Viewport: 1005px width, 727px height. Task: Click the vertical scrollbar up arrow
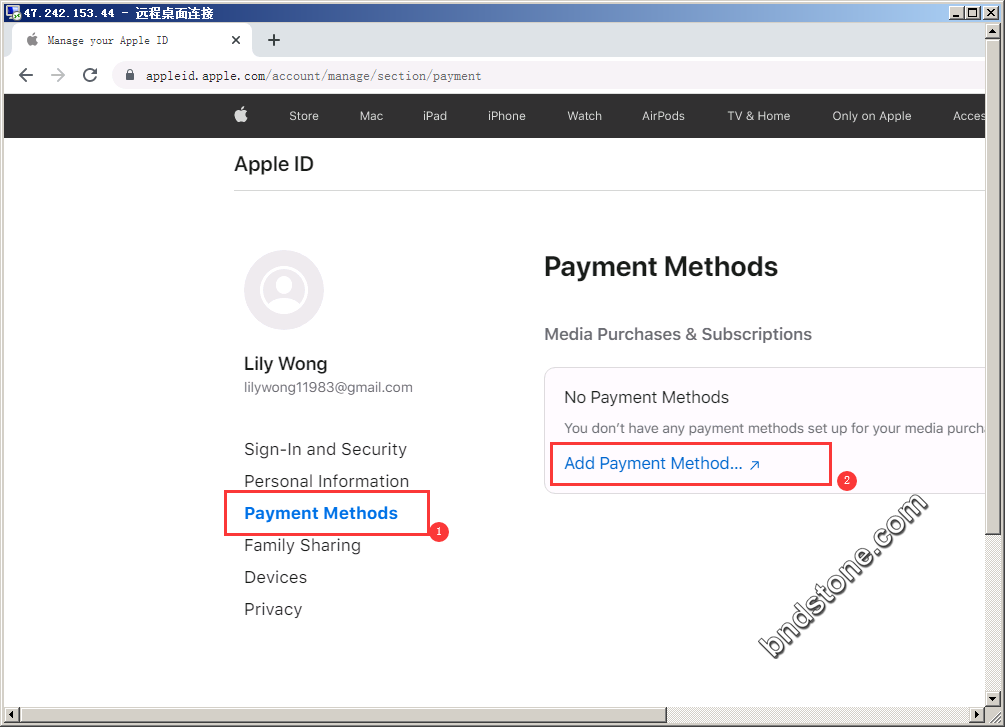993,30
